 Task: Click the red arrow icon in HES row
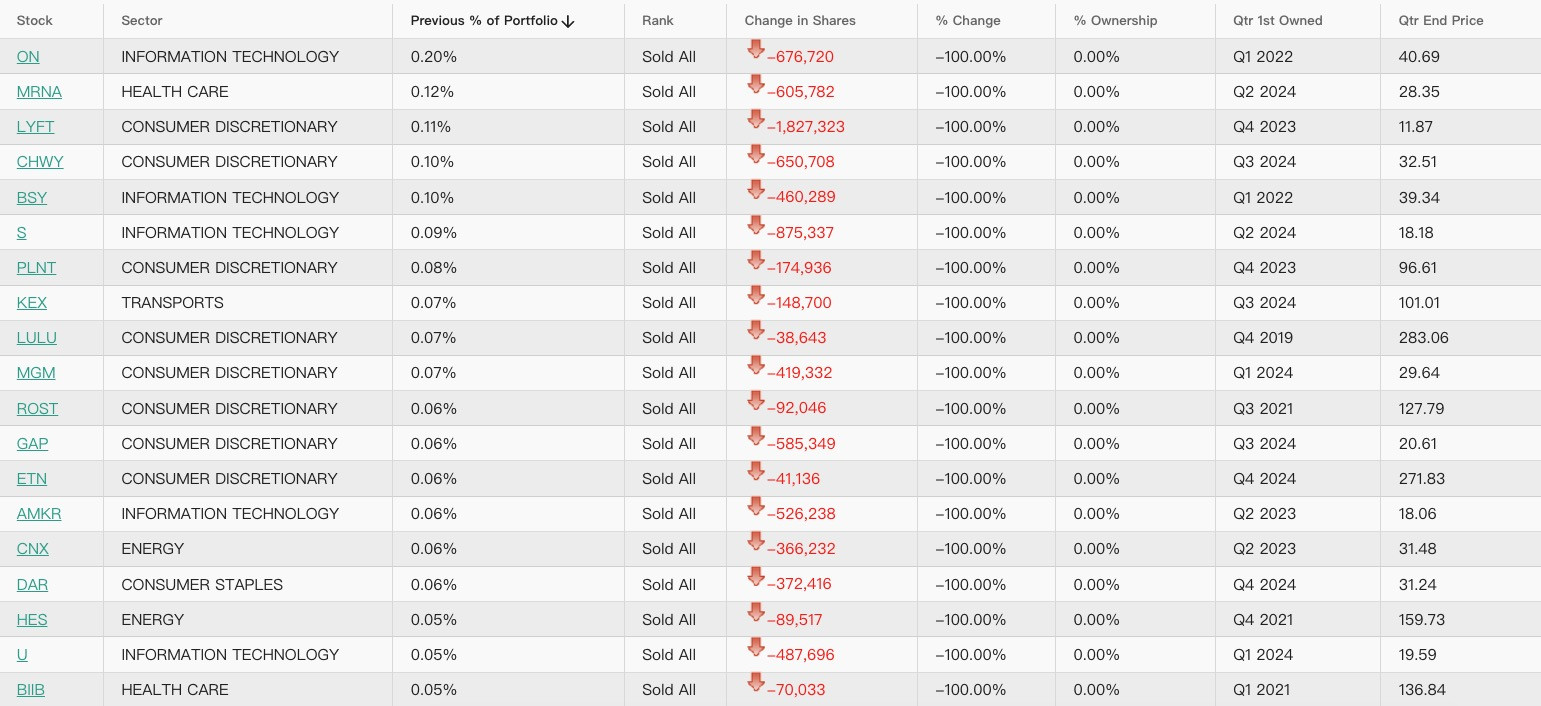pos(756,613)
